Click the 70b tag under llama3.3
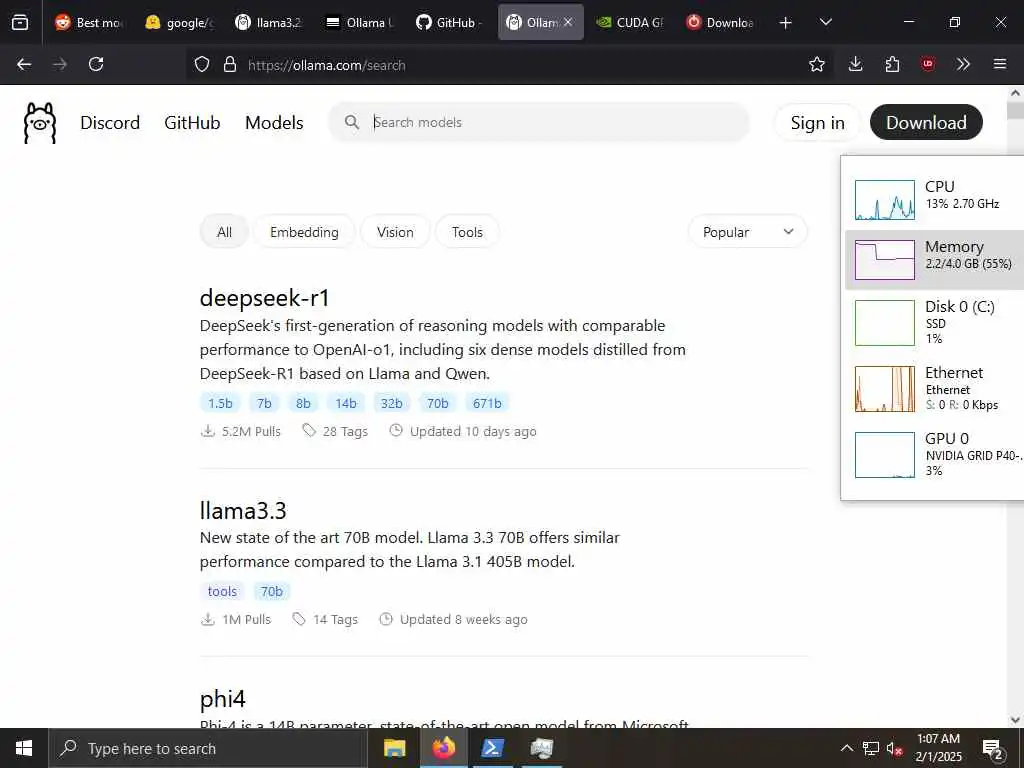Screen dimensions: 1024x768 (272, 591)
